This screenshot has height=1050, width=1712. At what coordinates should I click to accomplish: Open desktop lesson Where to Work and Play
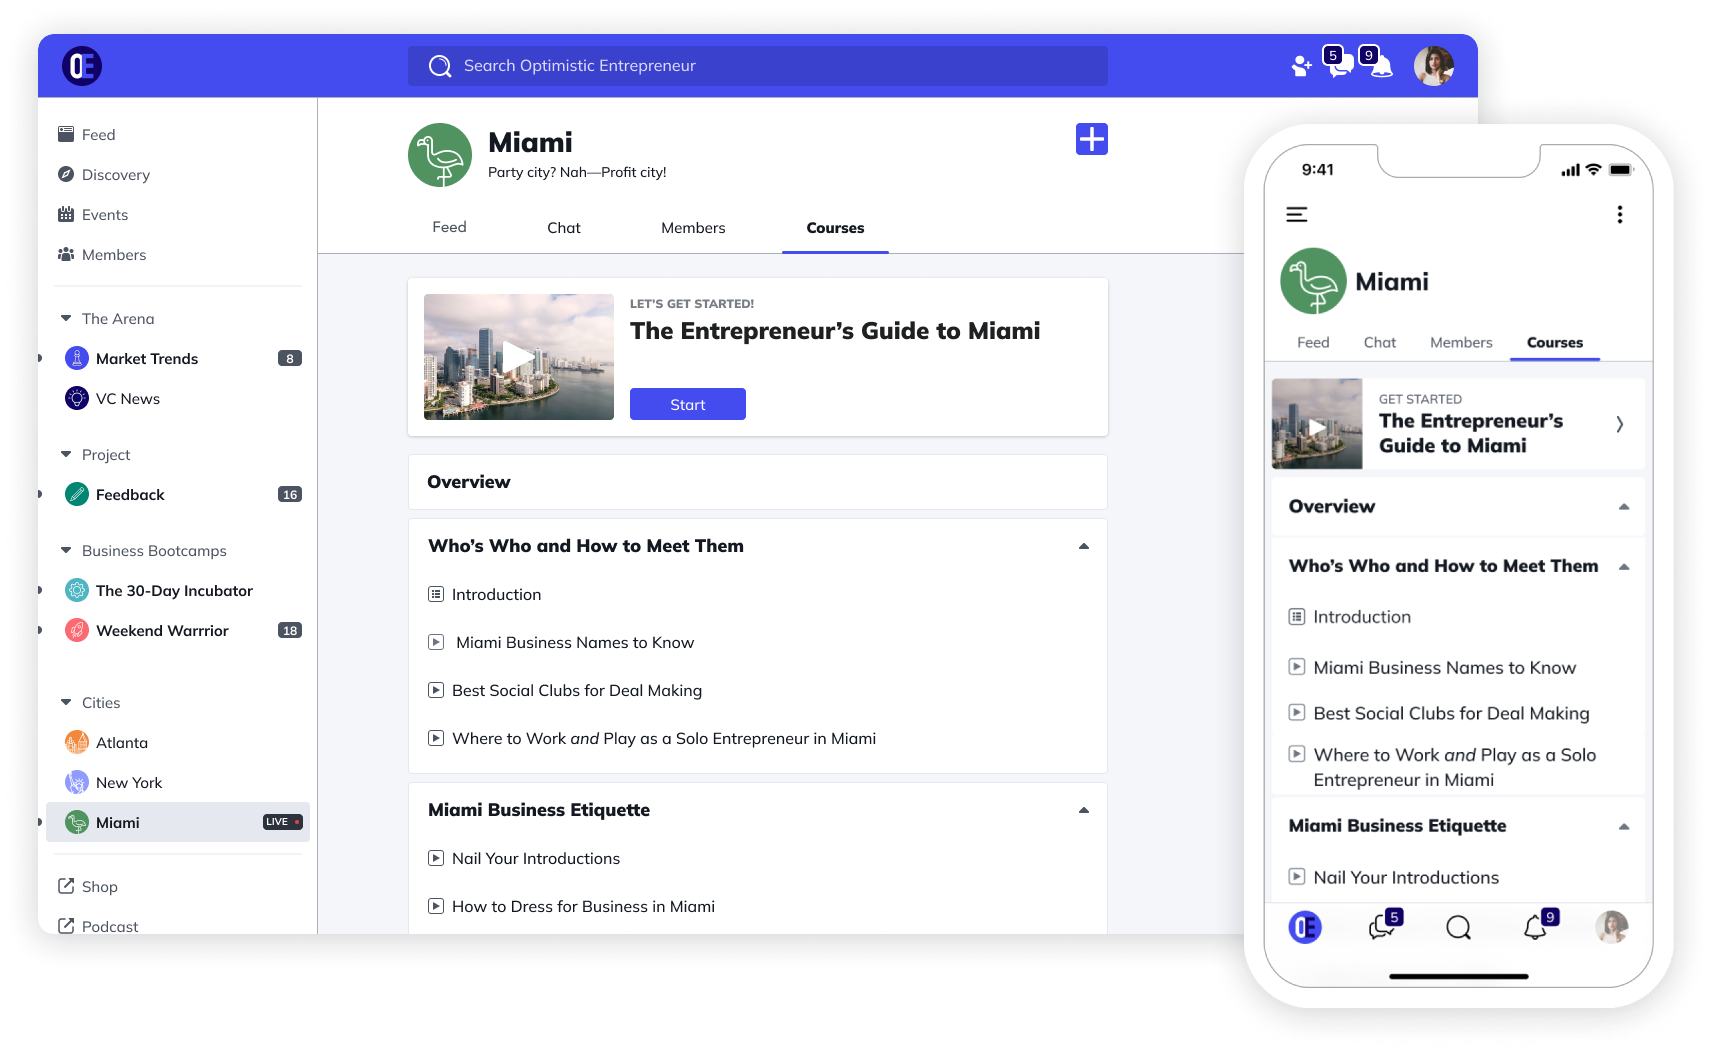pyautogui.click(x=652, y=738)
